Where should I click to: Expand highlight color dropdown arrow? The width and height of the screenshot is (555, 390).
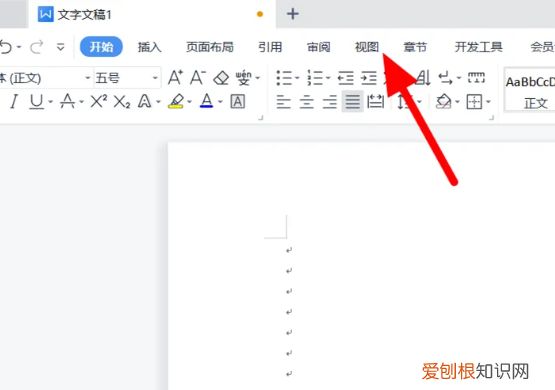[189, 102]
